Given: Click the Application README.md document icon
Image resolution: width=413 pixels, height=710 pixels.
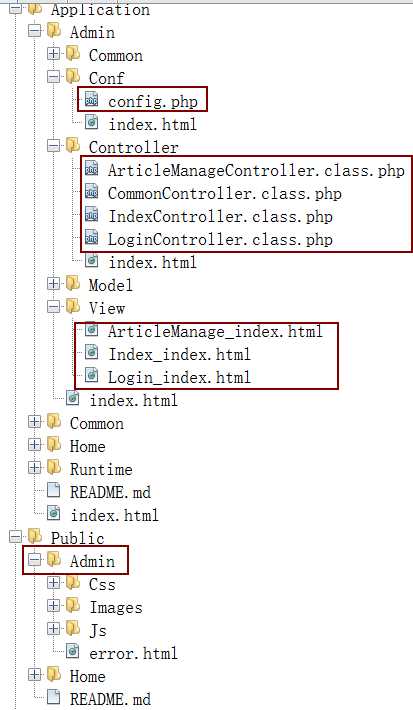Looking at the screenshot, I should click(x=54, y=491).
